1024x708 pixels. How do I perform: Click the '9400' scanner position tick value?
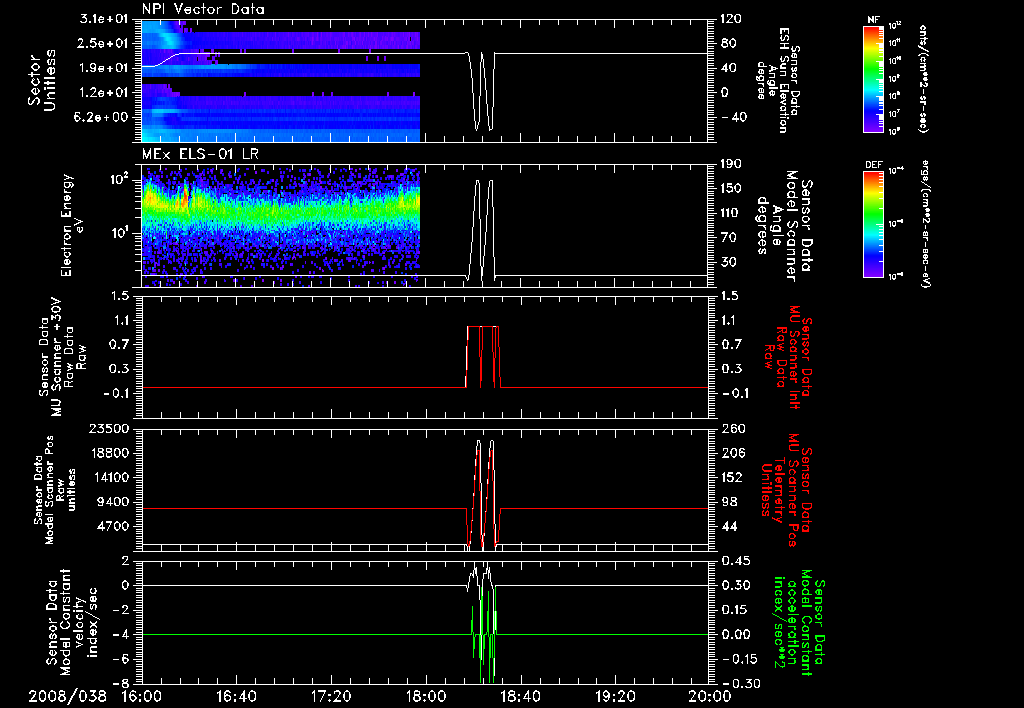coord(115,502)
